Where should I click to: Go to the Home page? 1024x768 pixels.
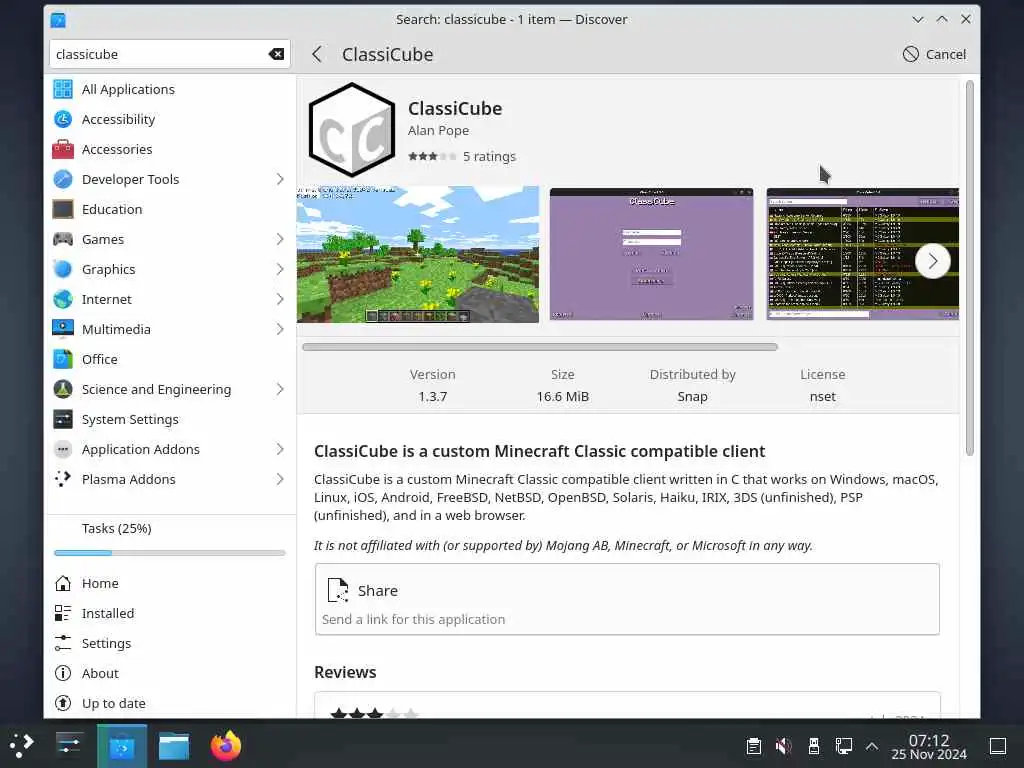[x=170, y=584]
